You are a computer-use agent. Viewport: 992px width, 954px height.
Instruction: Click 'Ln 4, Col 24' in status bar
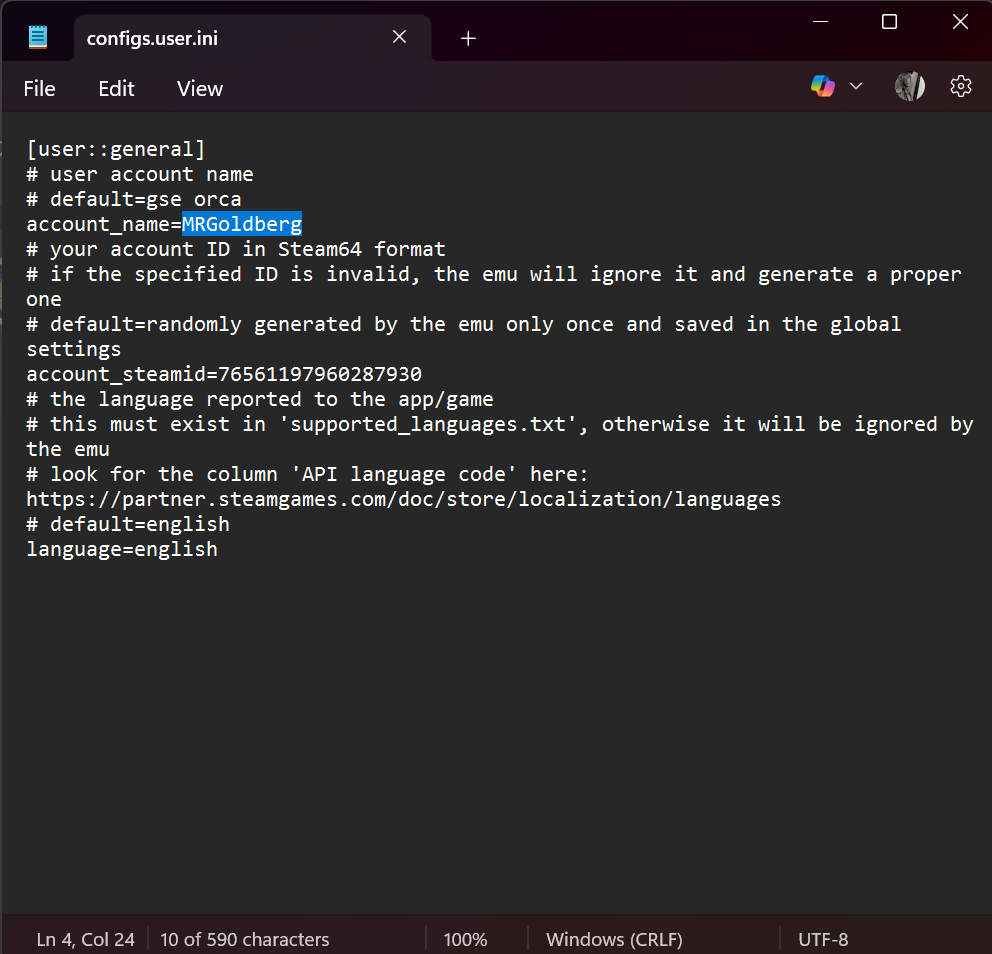(85, 939)
